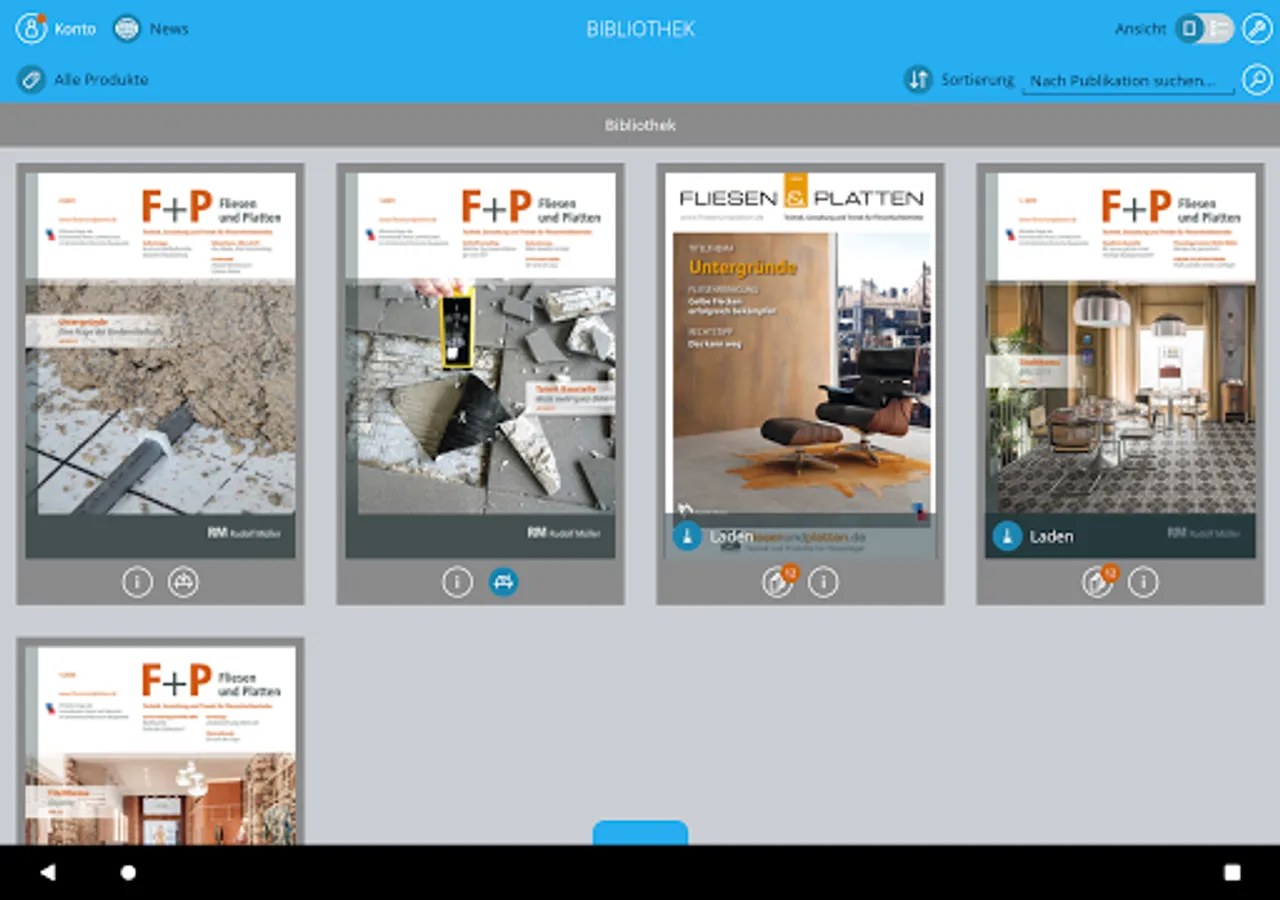This screenshot has height=900, width=1280.
Task: Click the Konto label
Action: 75,29
